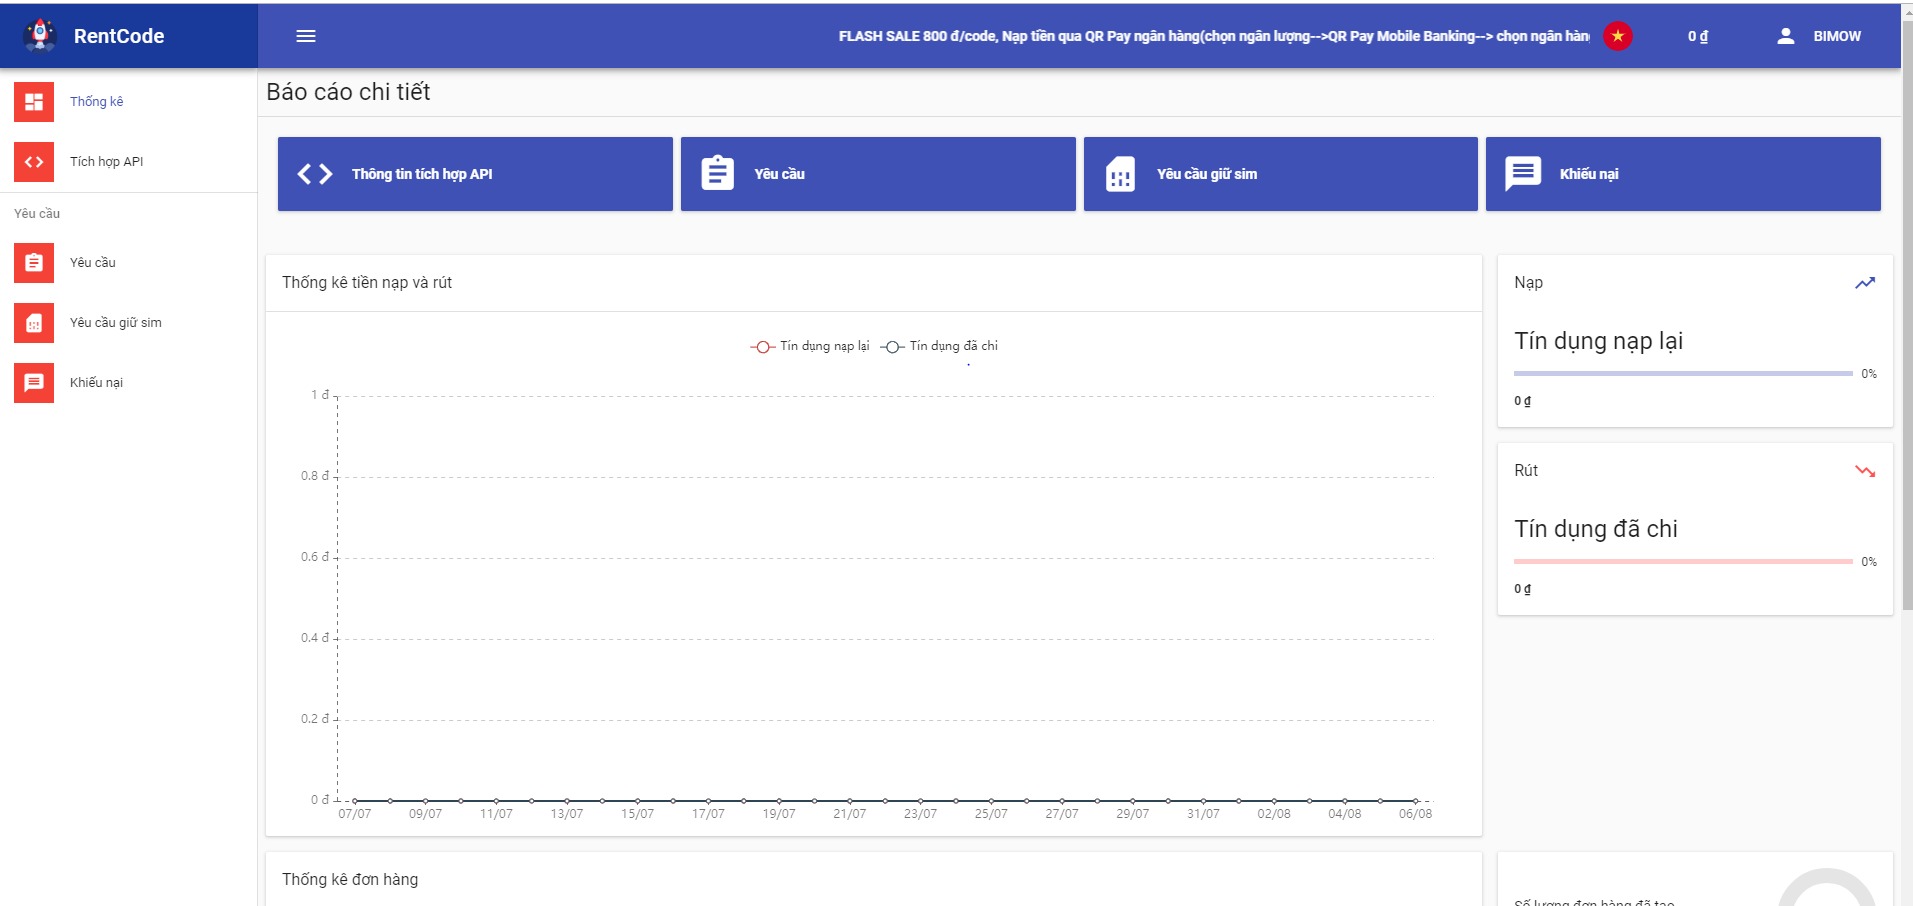Click the Báo cáo chi tiết heading

point(348,92)
